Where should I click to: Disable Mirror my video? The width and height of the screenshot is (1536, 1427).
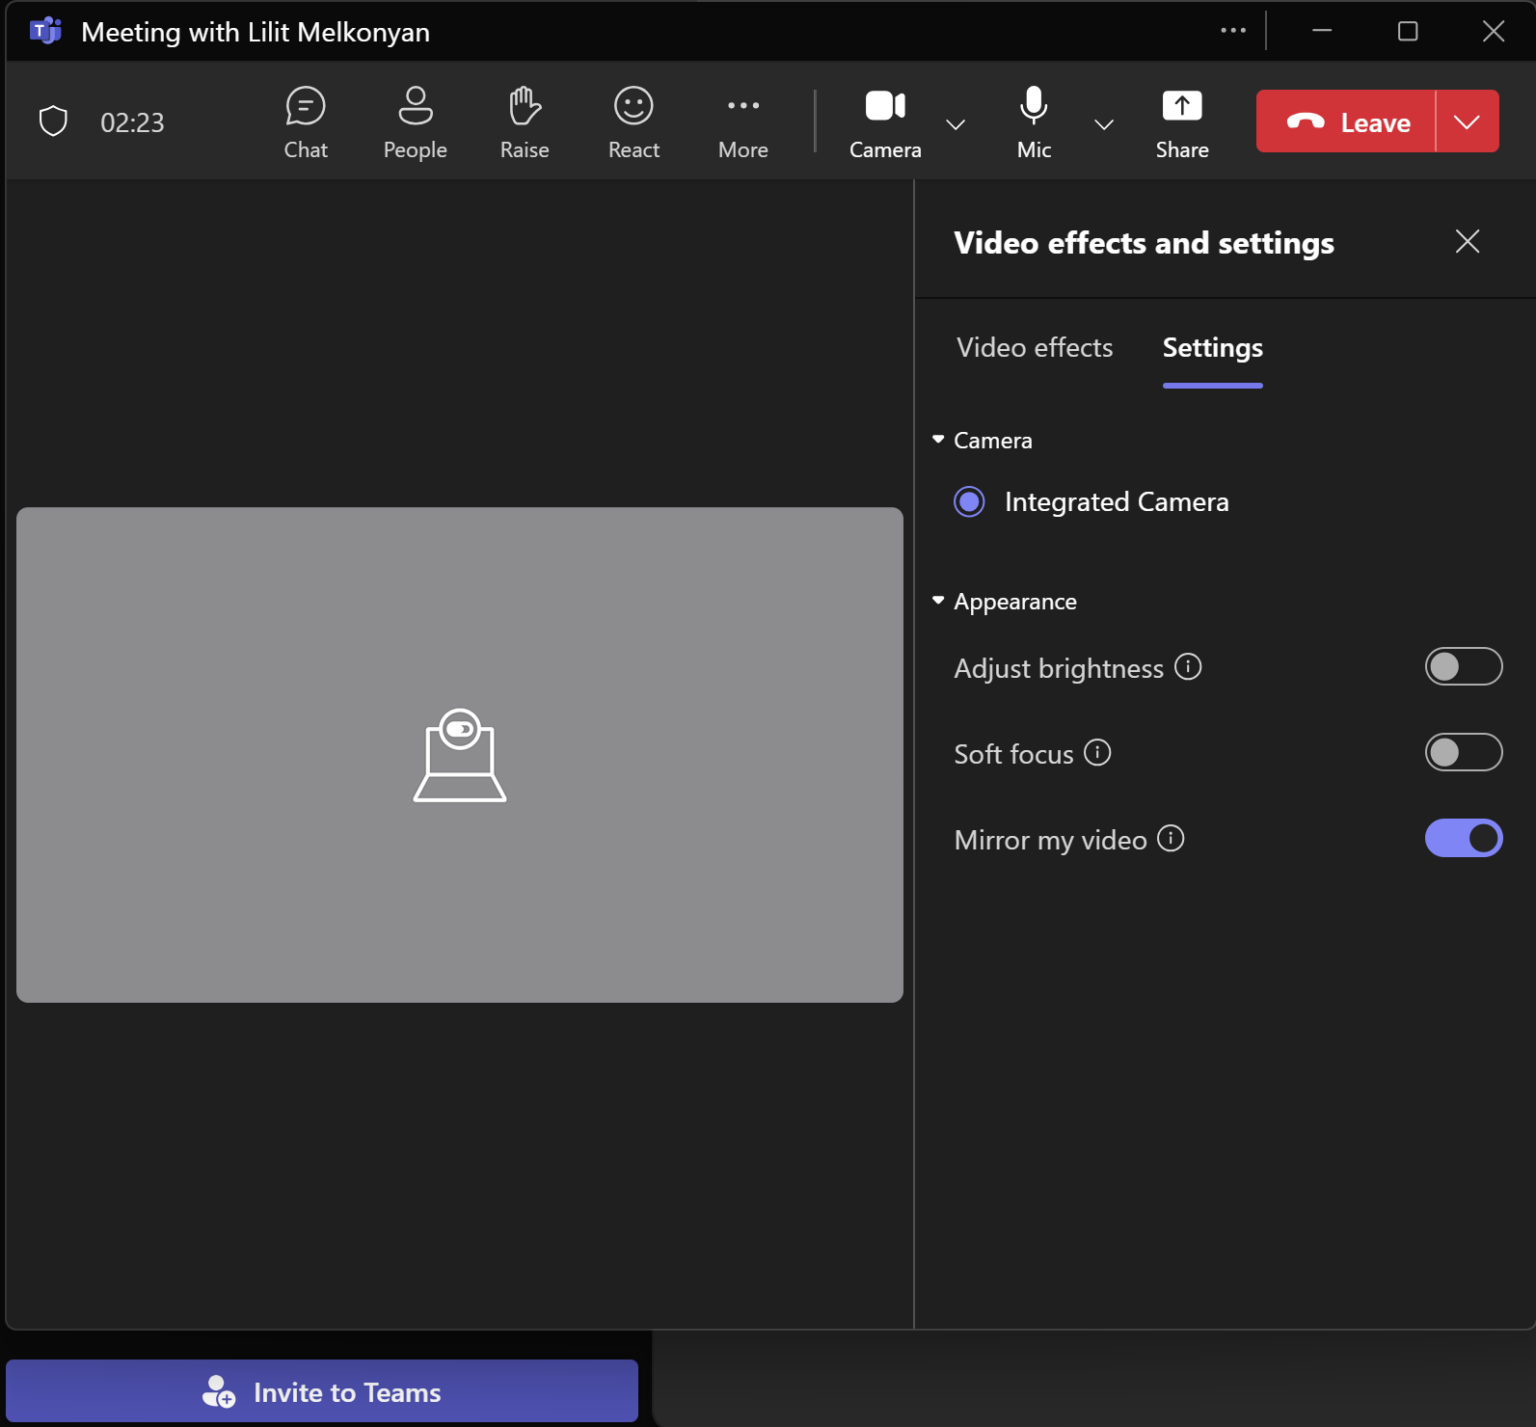pos(1463,838)
